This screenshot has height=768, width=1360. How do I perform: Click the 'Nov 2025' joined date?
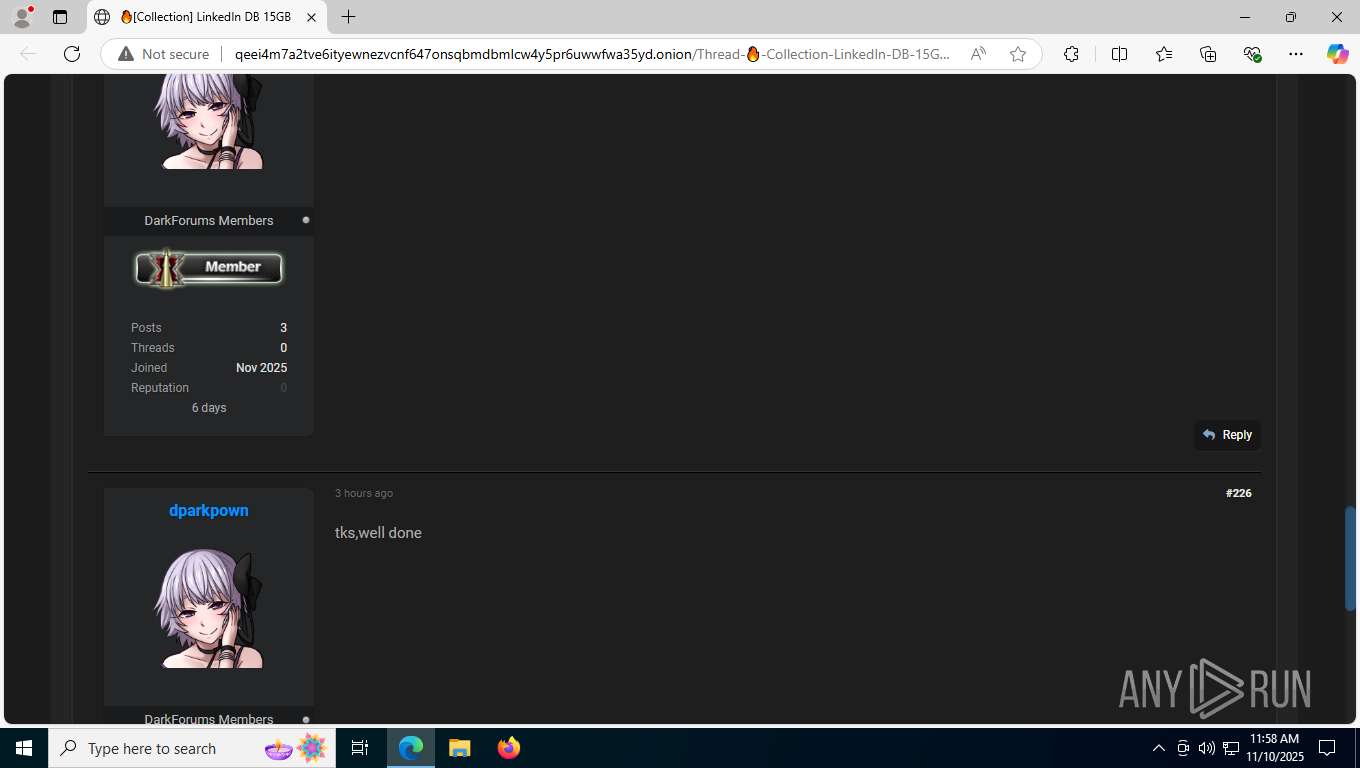click(261, 368)
